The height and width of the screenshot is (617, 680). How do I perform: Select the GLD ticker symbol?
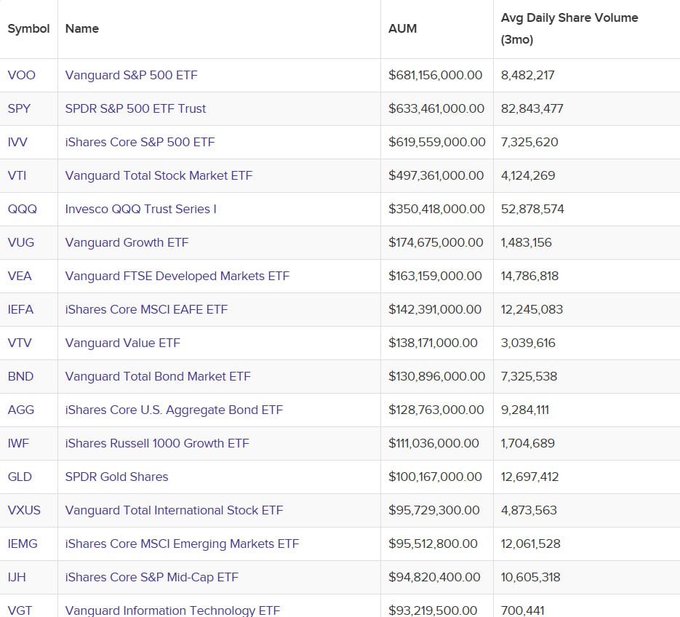point(20,477)
